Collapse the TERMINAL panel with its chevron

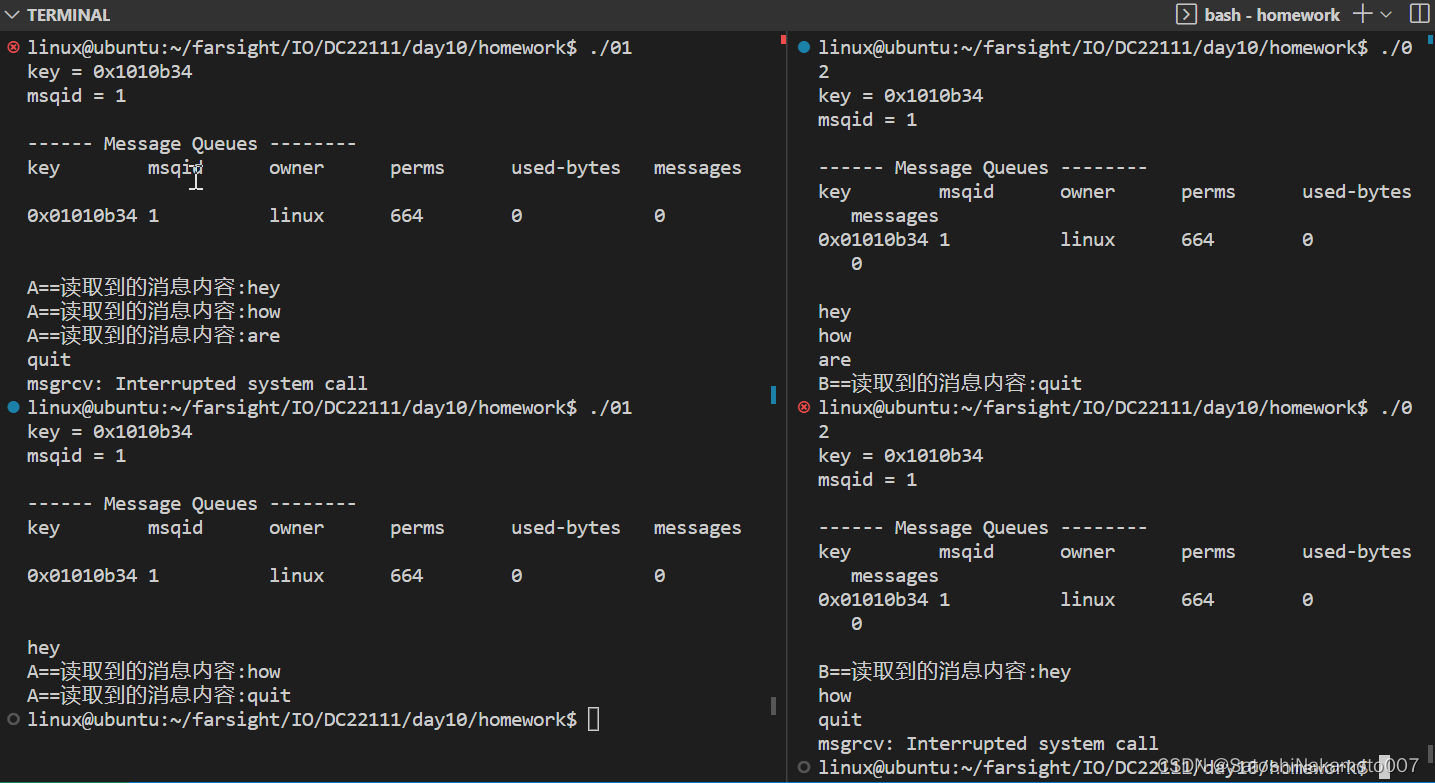(x=14, y=14)
